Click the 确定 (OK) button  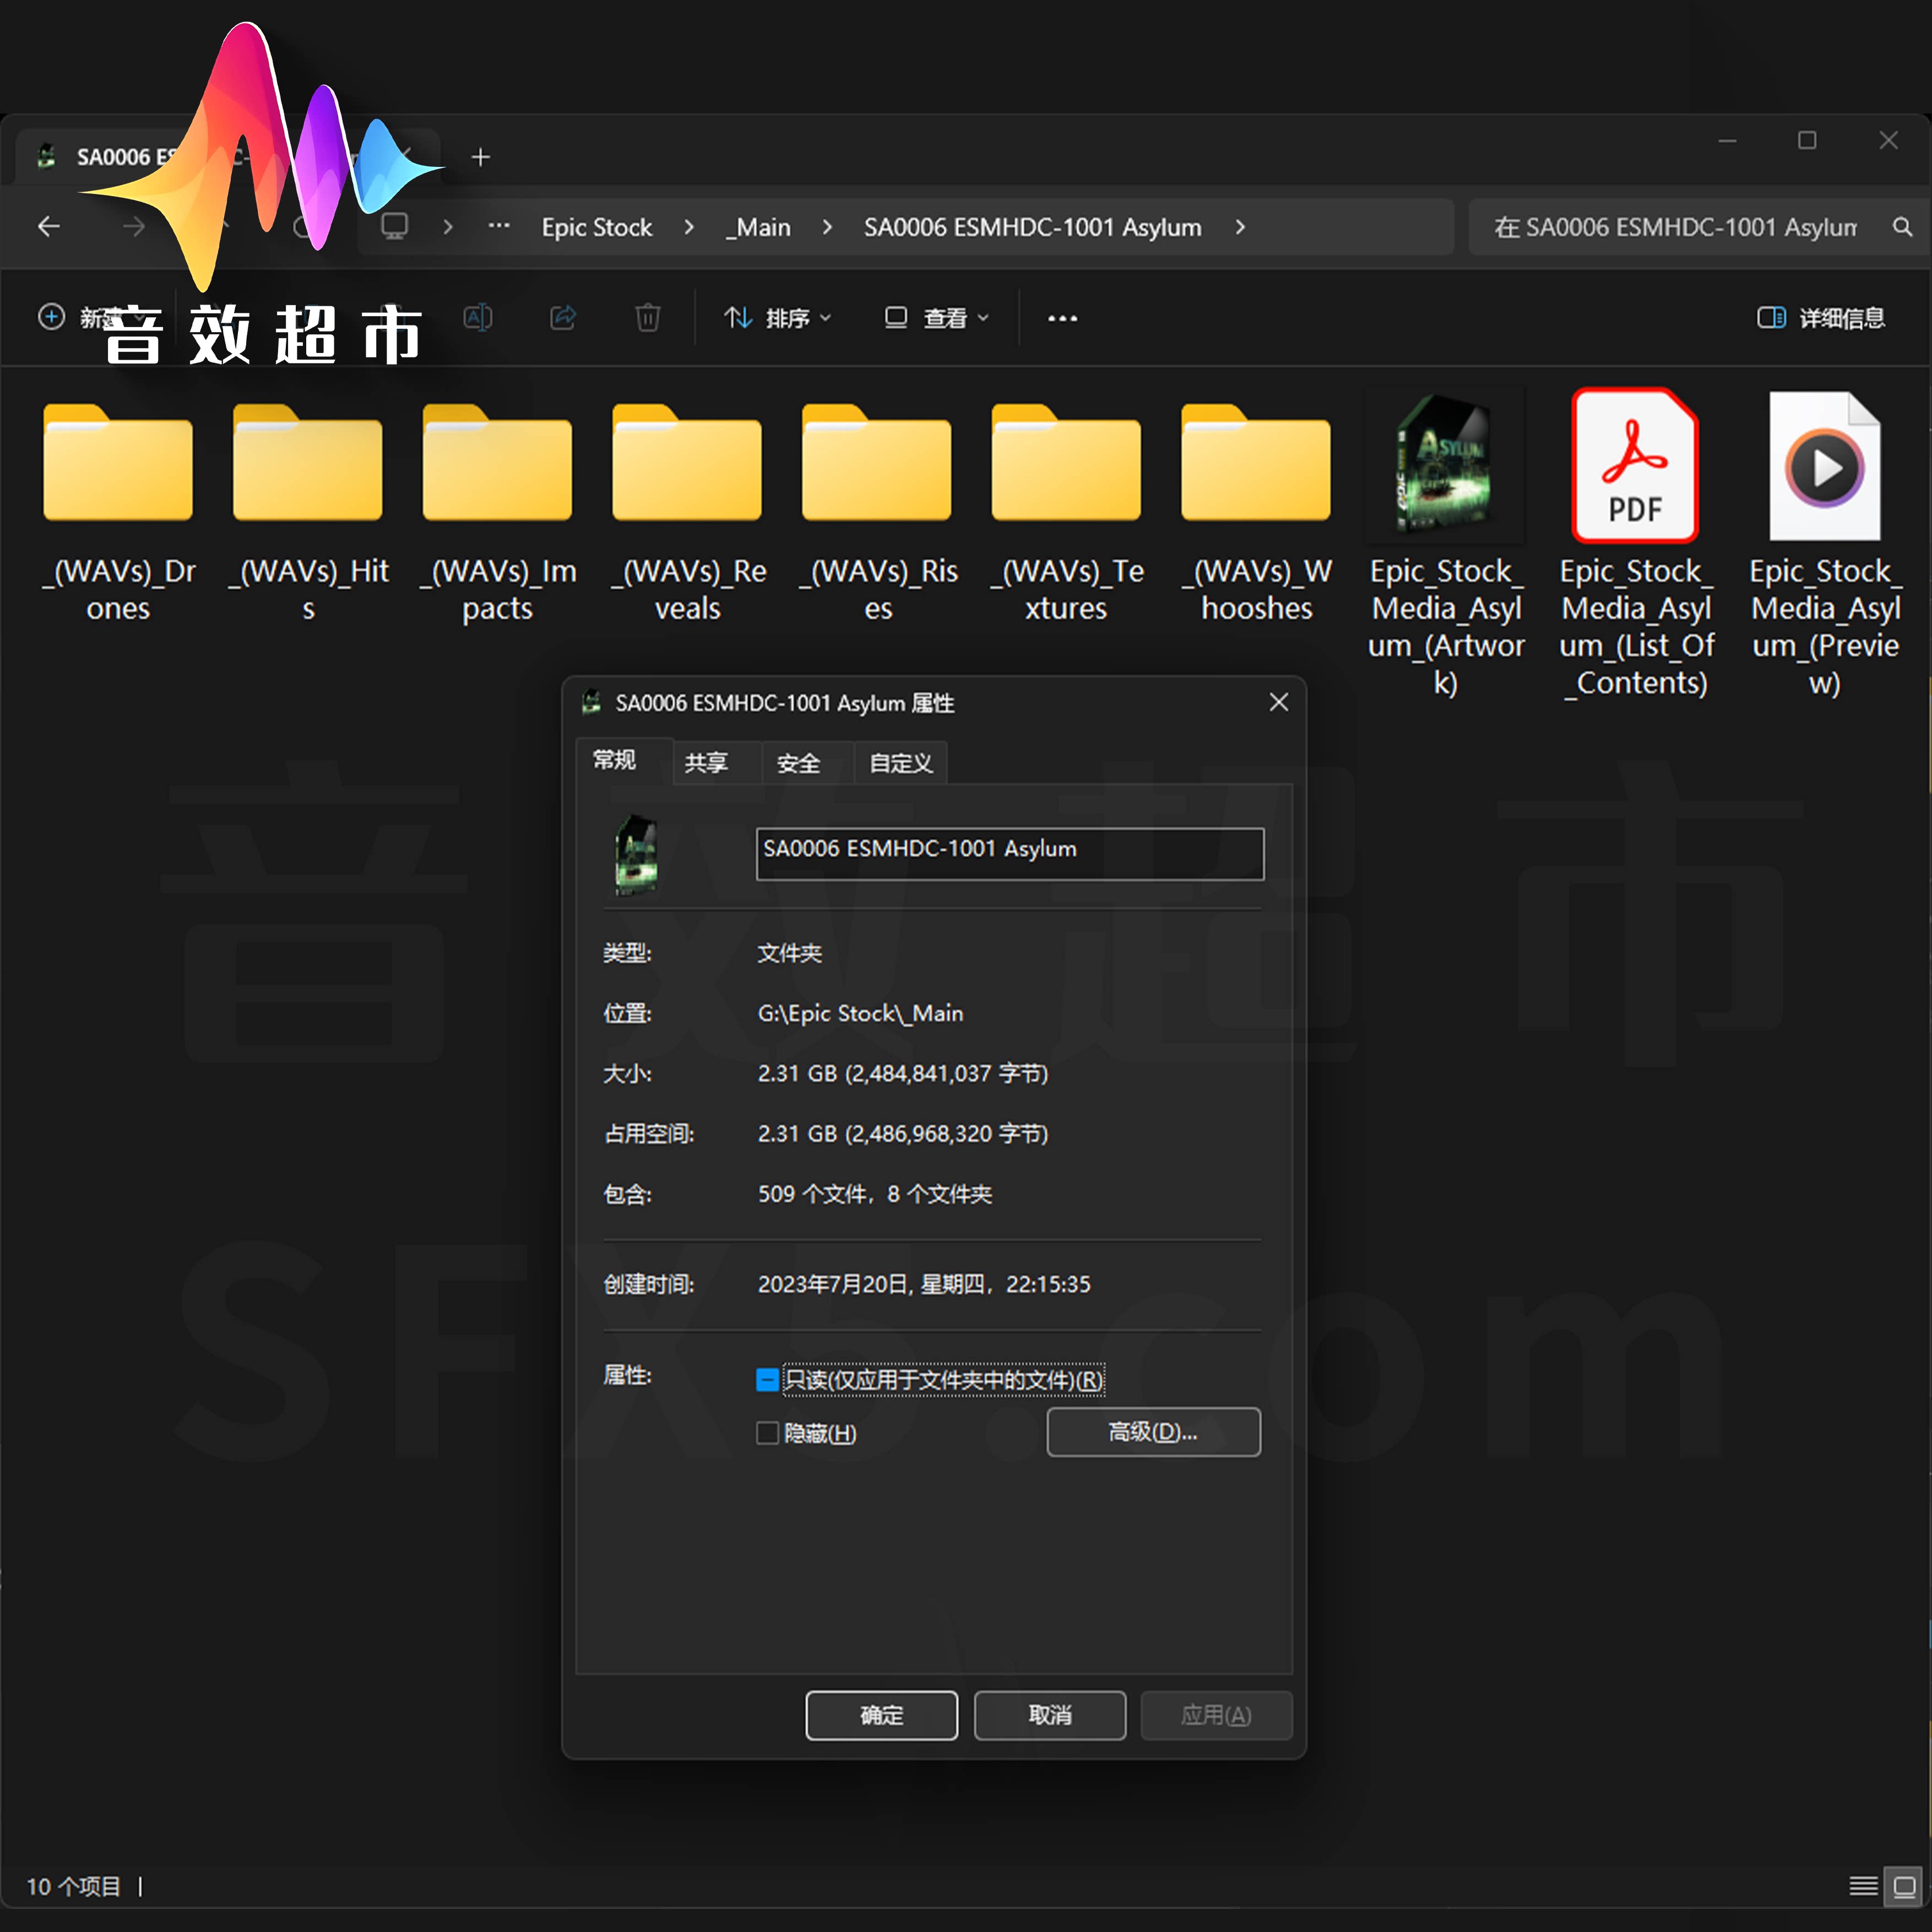click(x=881, y=1715)
